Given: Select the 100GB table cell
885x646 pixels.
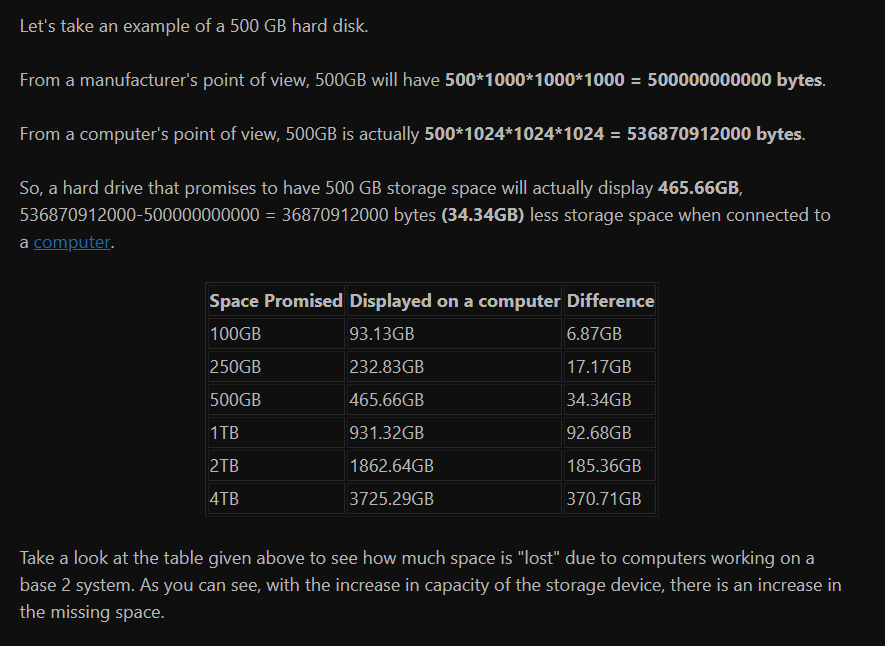Looking at the screenshot, I should 276,333.
